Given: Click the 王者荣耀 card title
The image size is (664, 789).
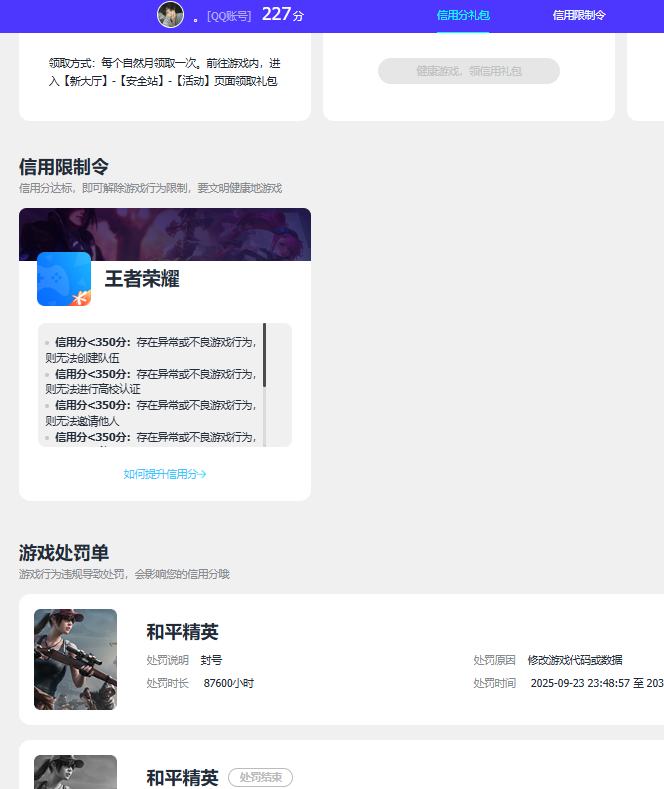Looking at the screenshot, I should 142,279.
